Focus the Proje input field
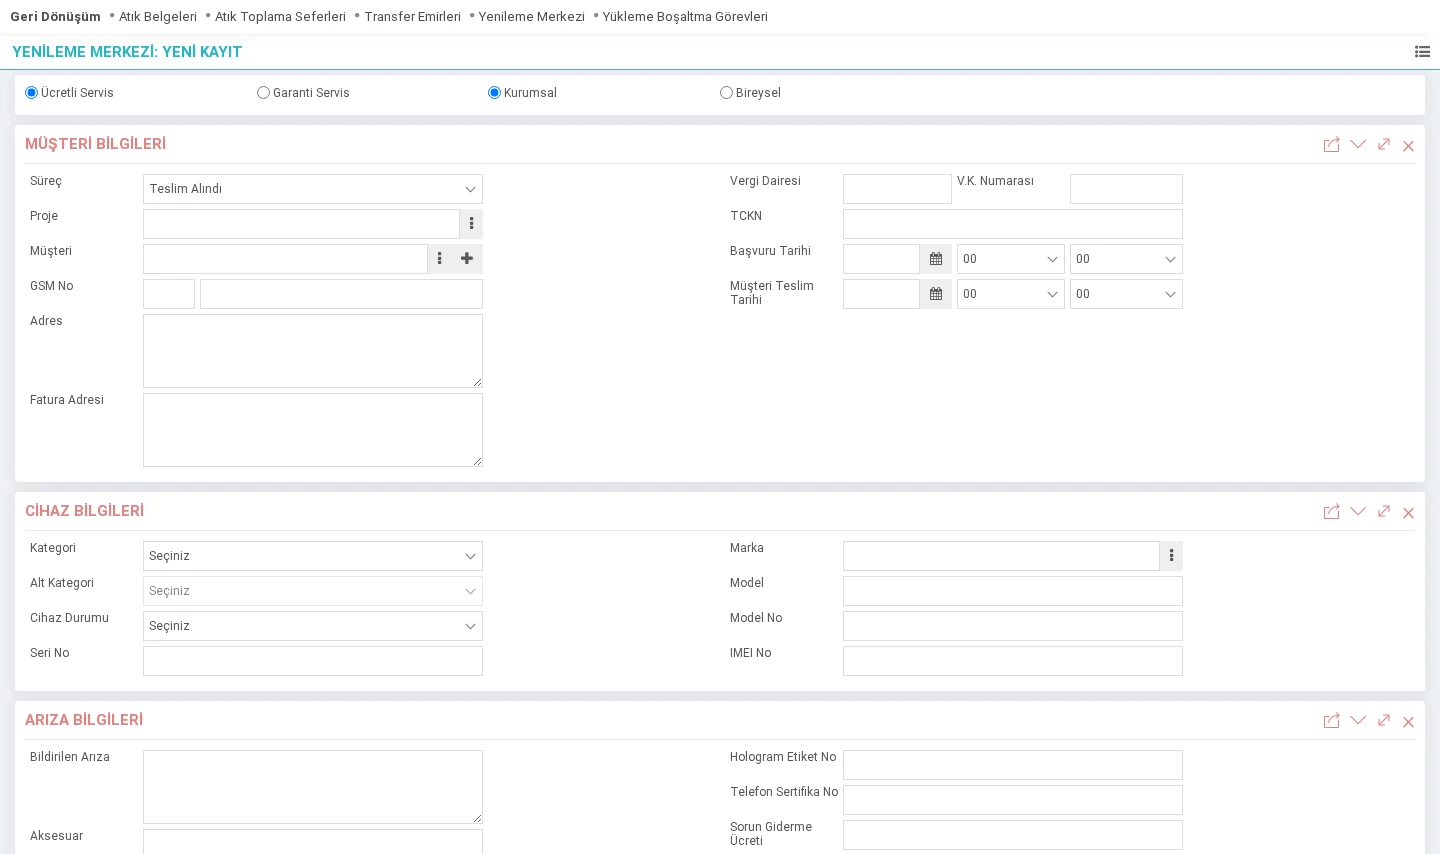Viewport: 1440px width, 854px height. [x=301, y=224]
